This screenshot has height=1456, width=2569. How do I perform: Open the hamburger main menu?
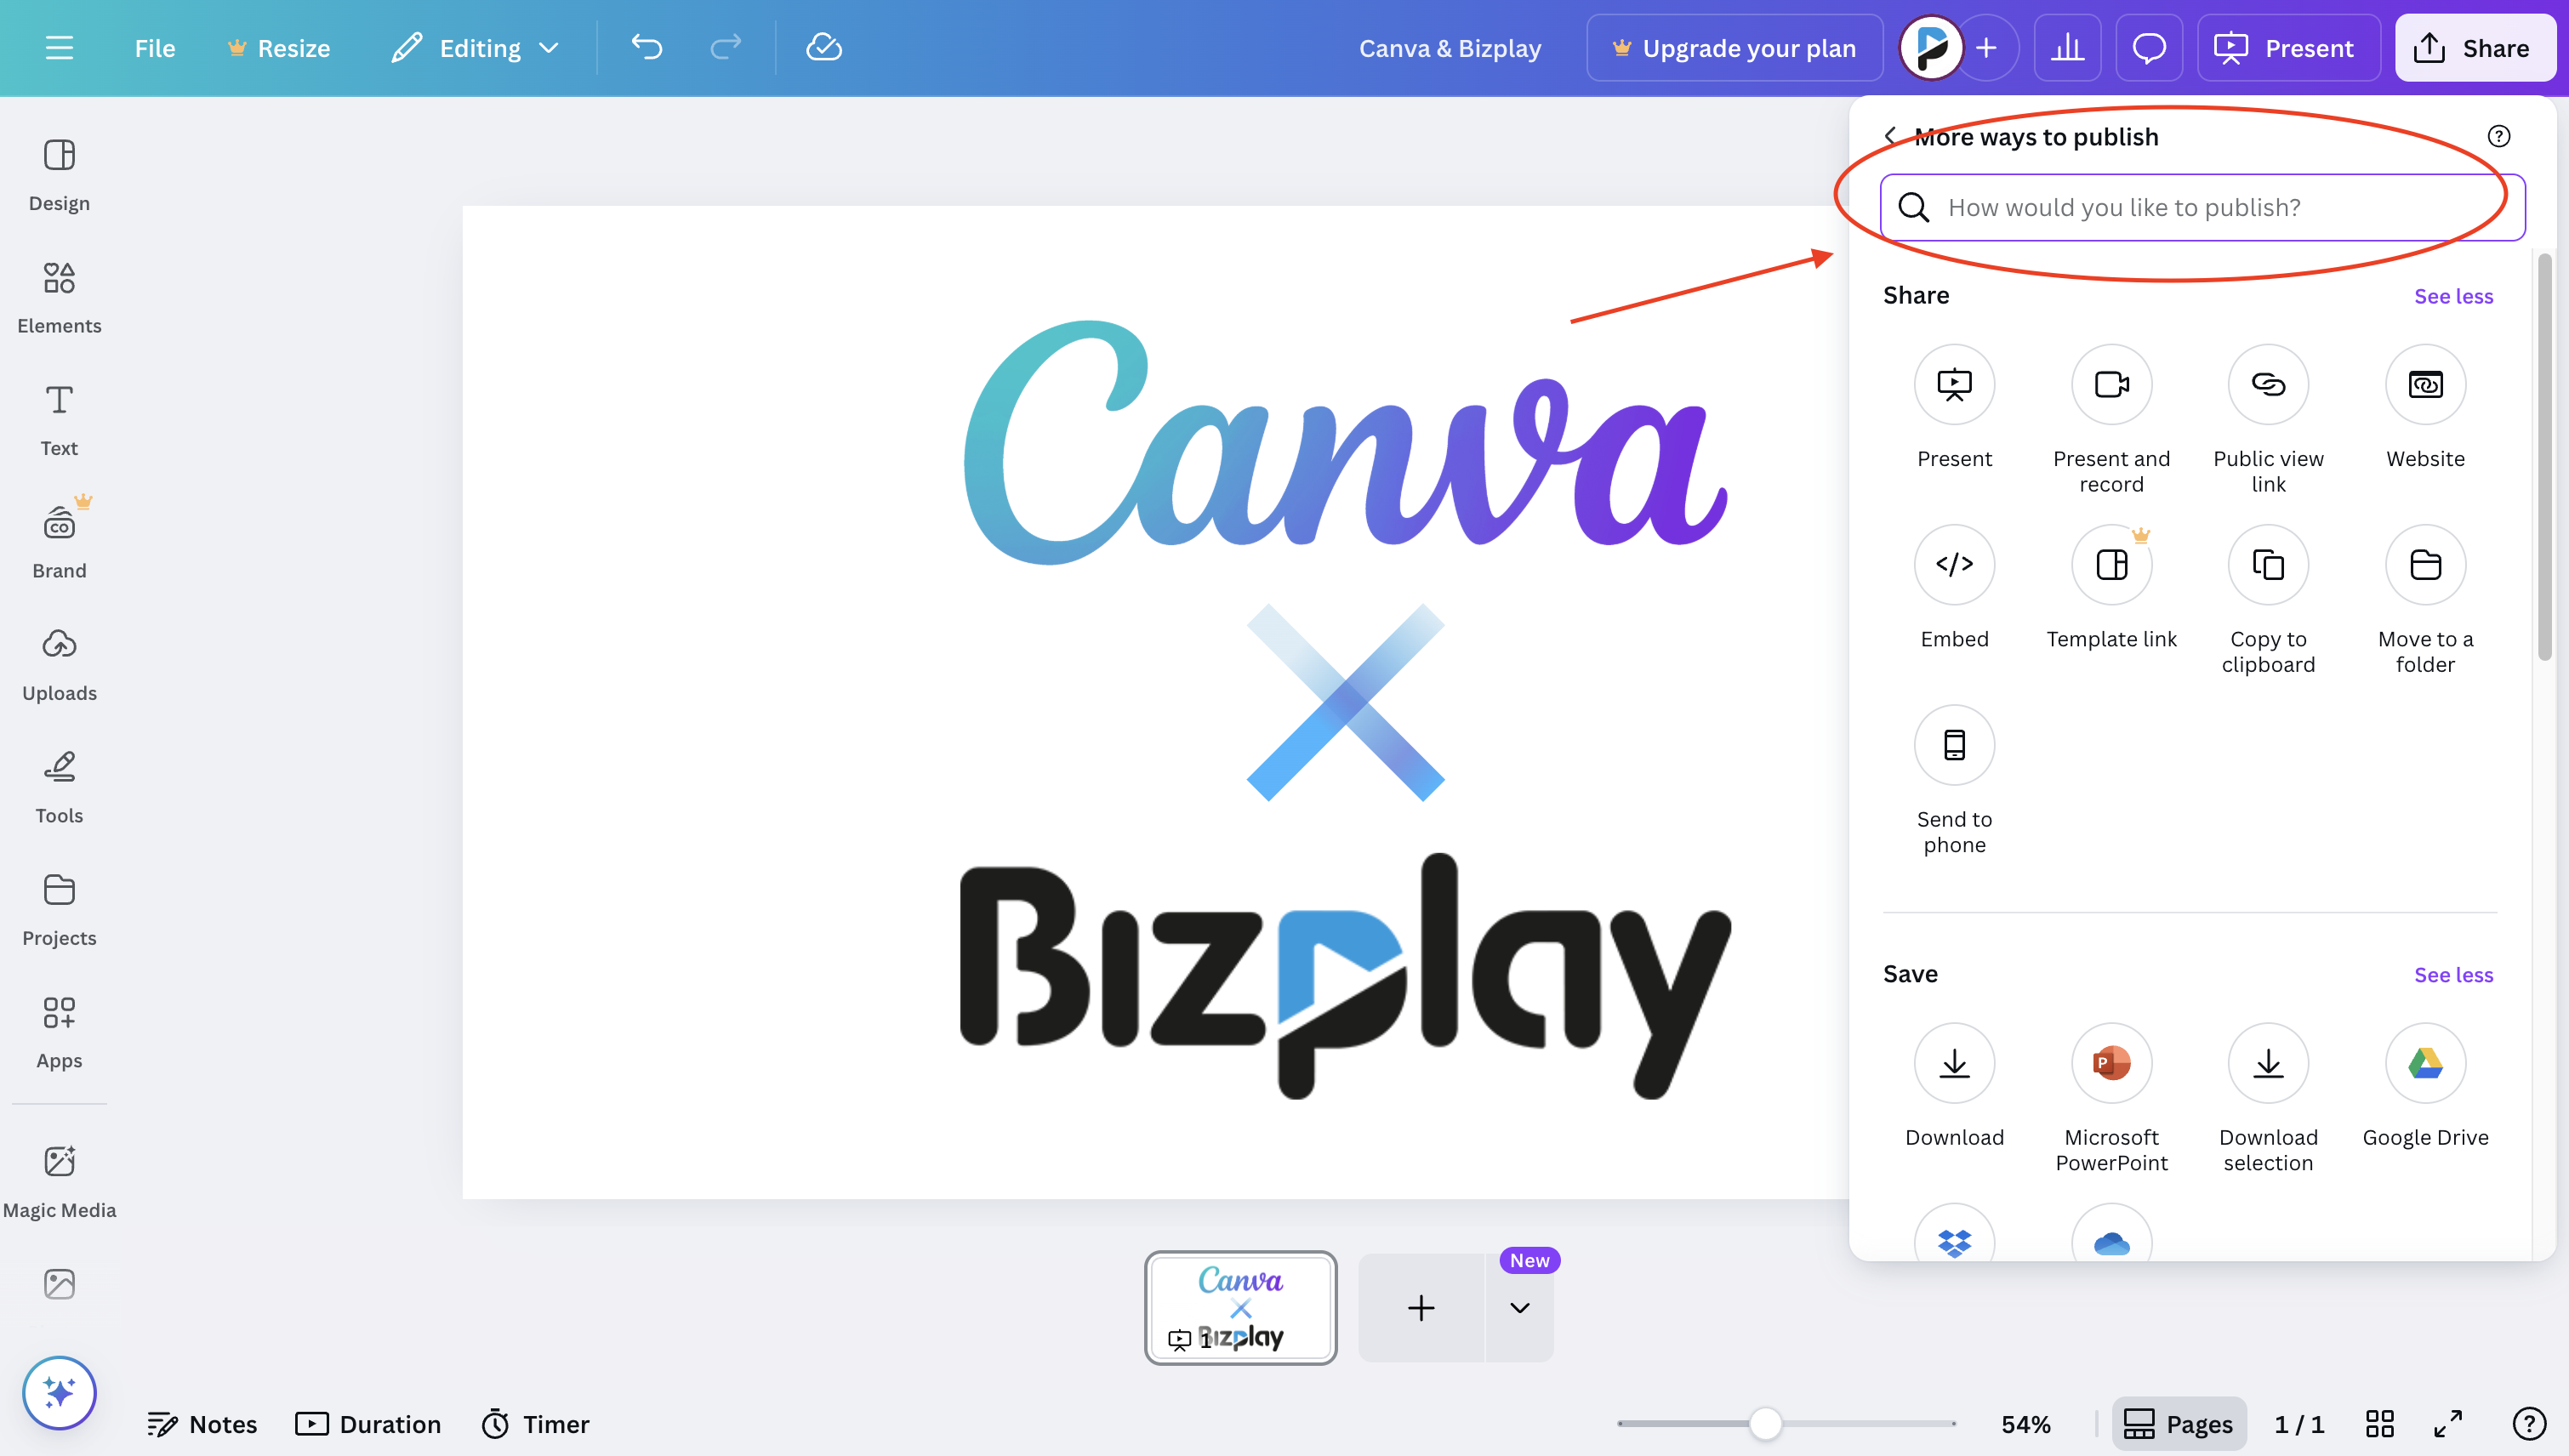(x=59, y=48)
